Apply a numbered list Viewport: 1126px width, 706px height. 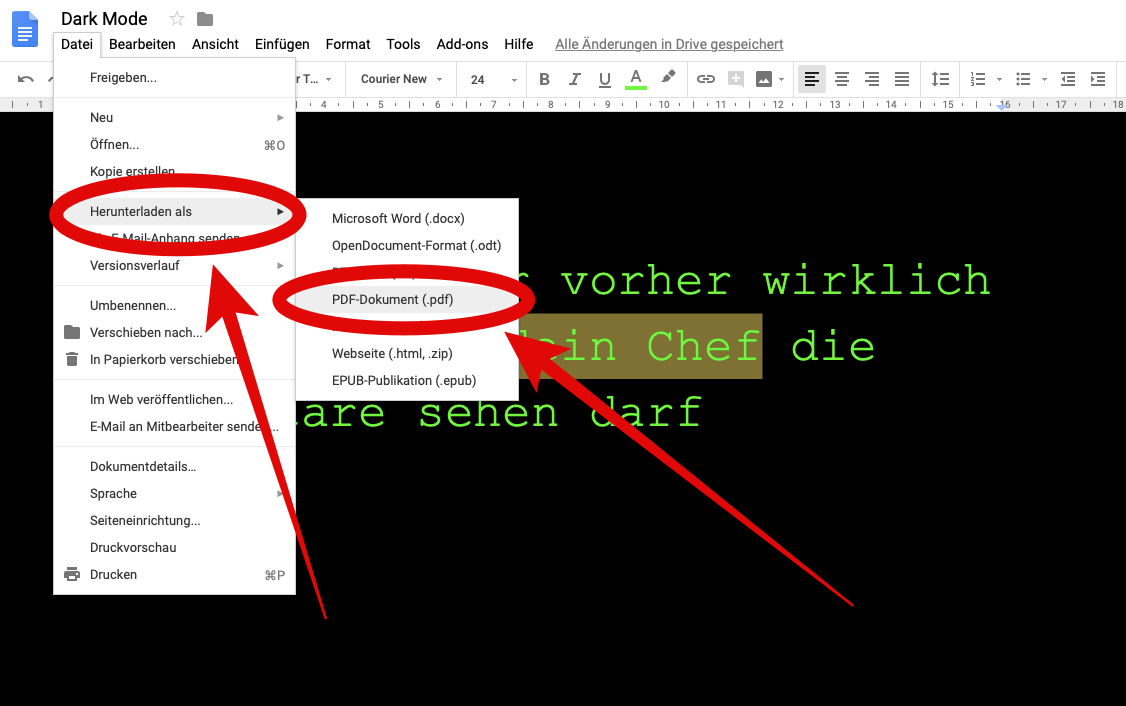(977, 79)
